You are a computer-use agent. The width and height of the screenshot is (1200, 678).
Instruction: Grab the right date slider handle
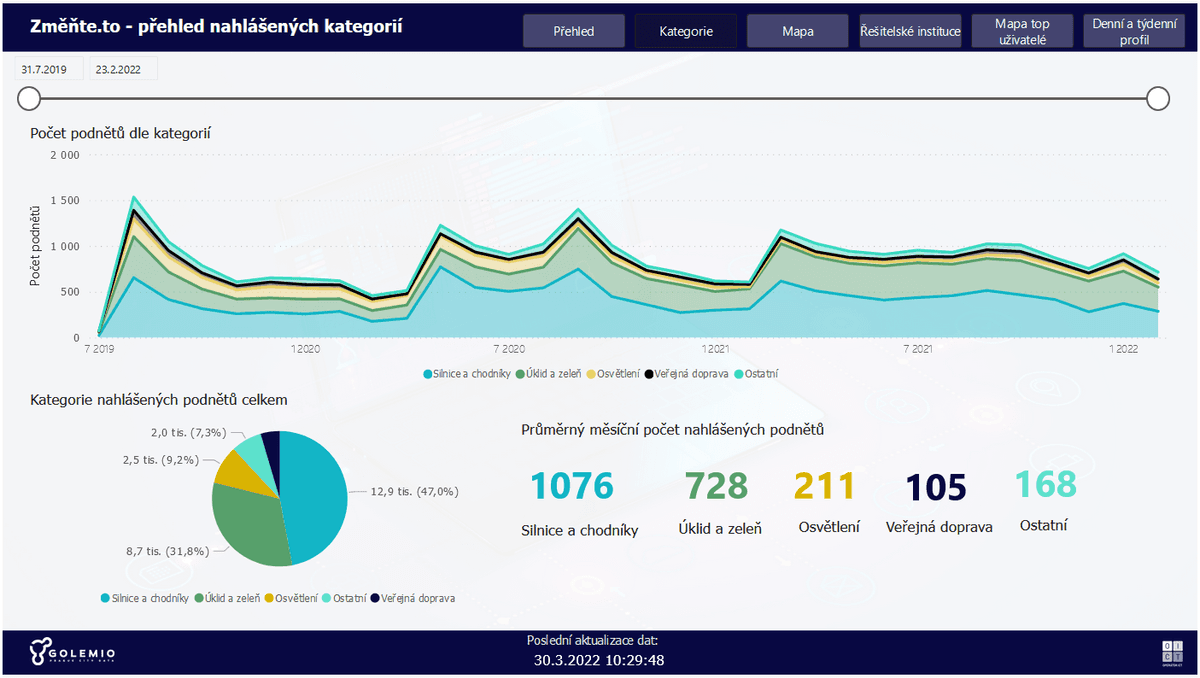[1158, 98]
